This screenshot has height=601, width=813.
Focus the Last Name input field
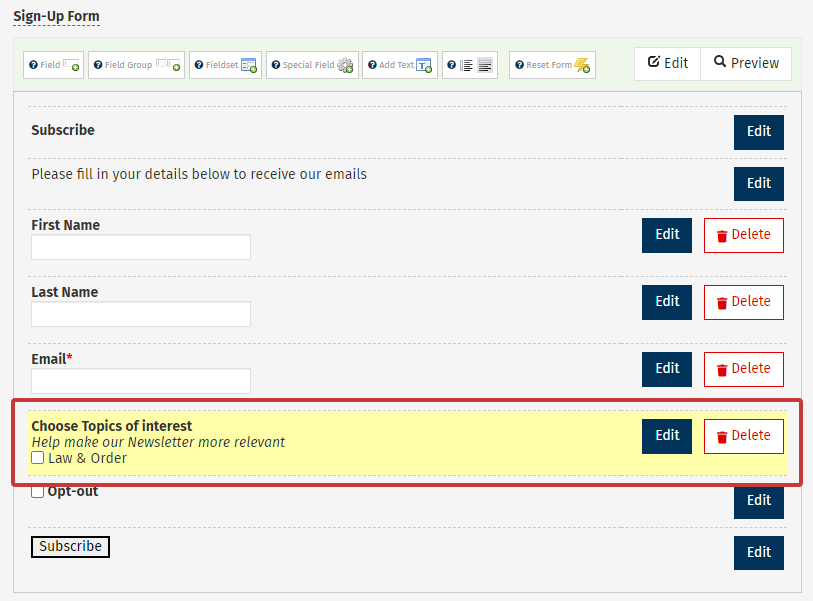pyautogui.click(x=140, y=314)
